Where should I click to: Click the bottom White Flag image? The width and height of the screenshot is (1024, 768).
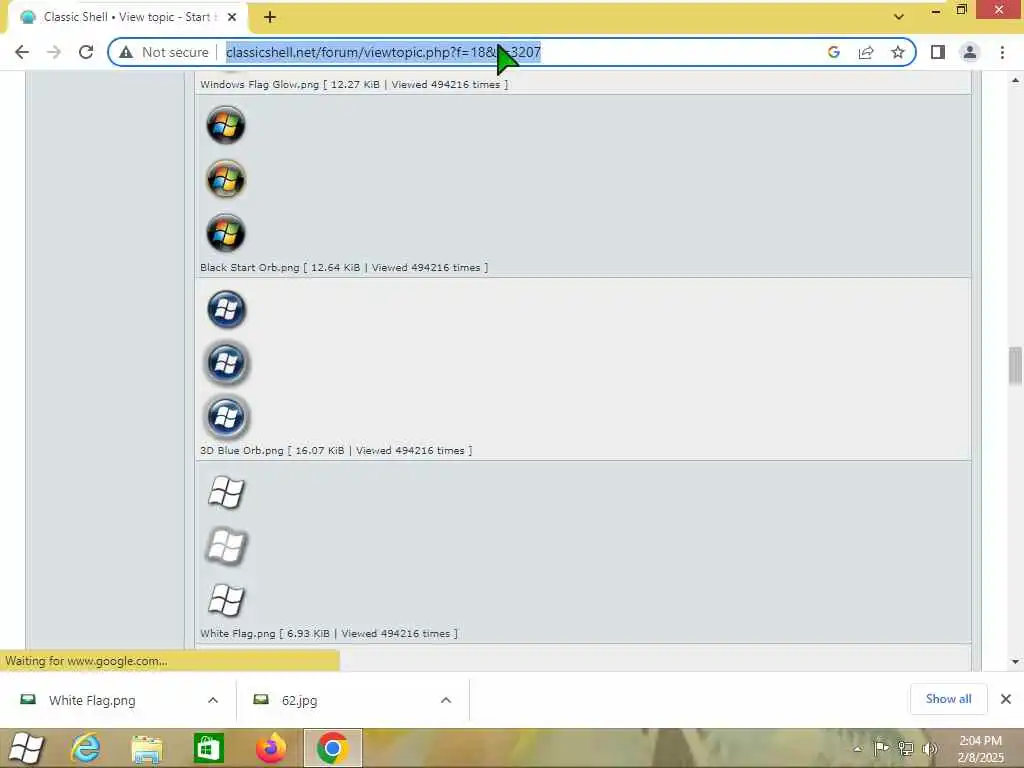coord(227,600)
